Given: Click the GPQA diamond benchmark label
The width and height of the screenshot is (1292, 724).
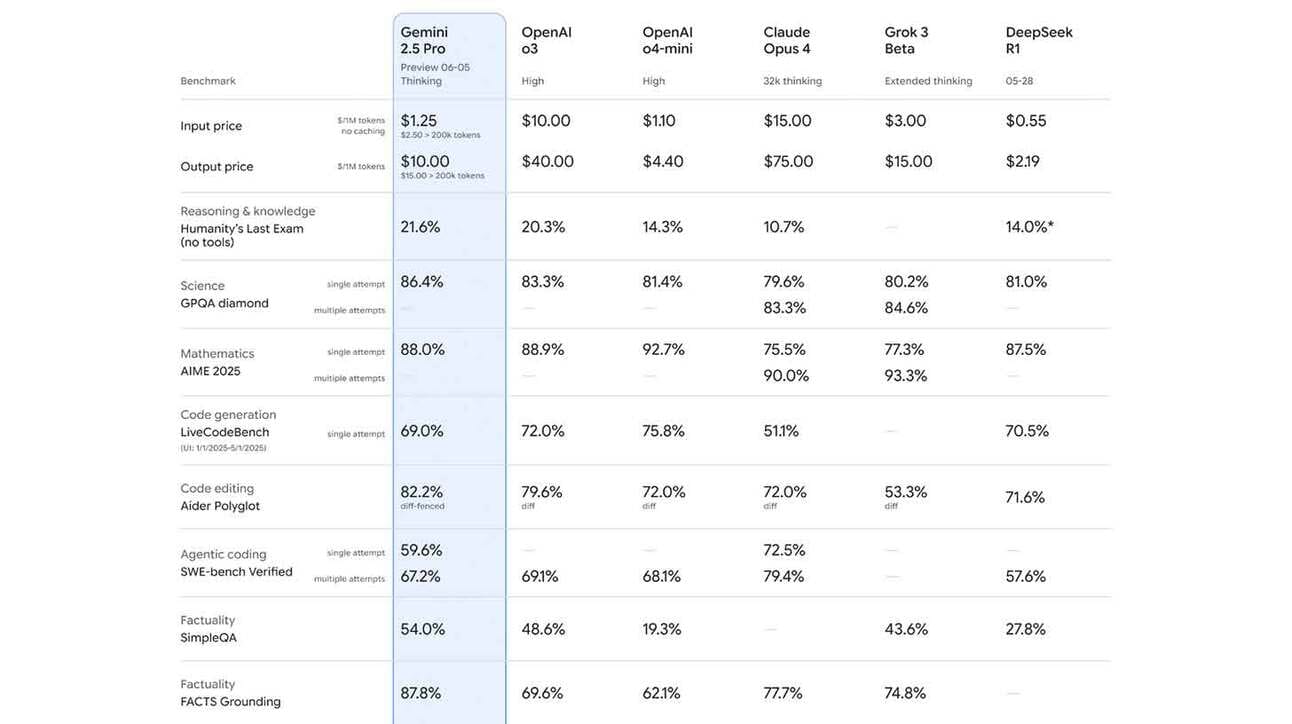Looking at the screenshot, I should coord(224,303).
